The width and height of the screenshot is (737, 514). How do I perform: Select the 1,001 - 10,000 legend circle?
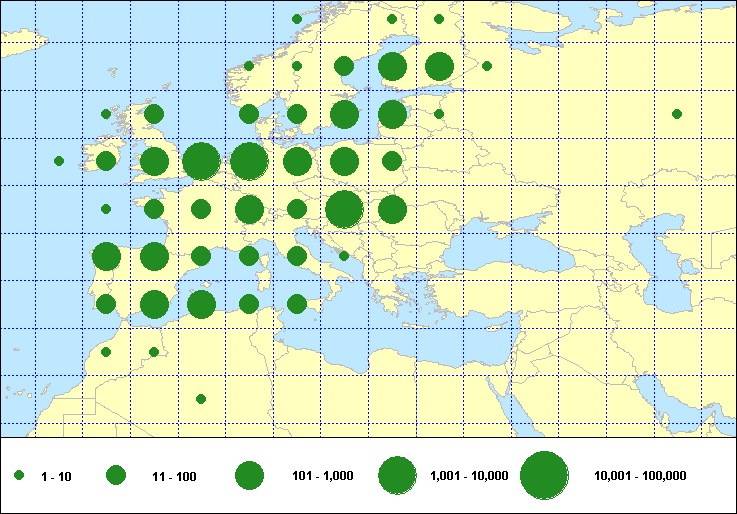tap(397, 476)
